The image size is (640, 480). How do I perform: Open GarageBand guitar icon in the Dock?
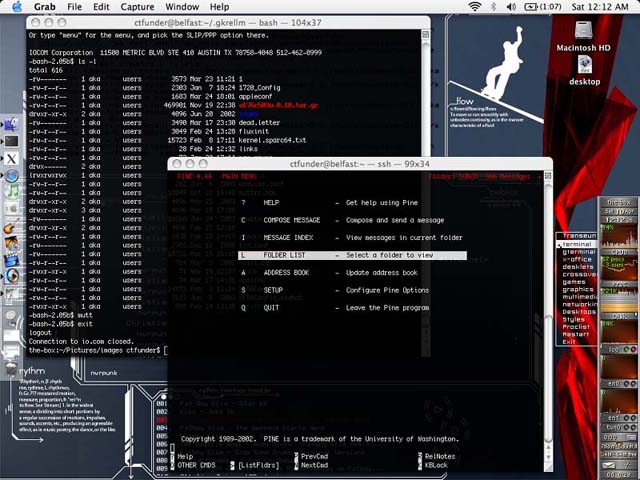tap(11, 227)
